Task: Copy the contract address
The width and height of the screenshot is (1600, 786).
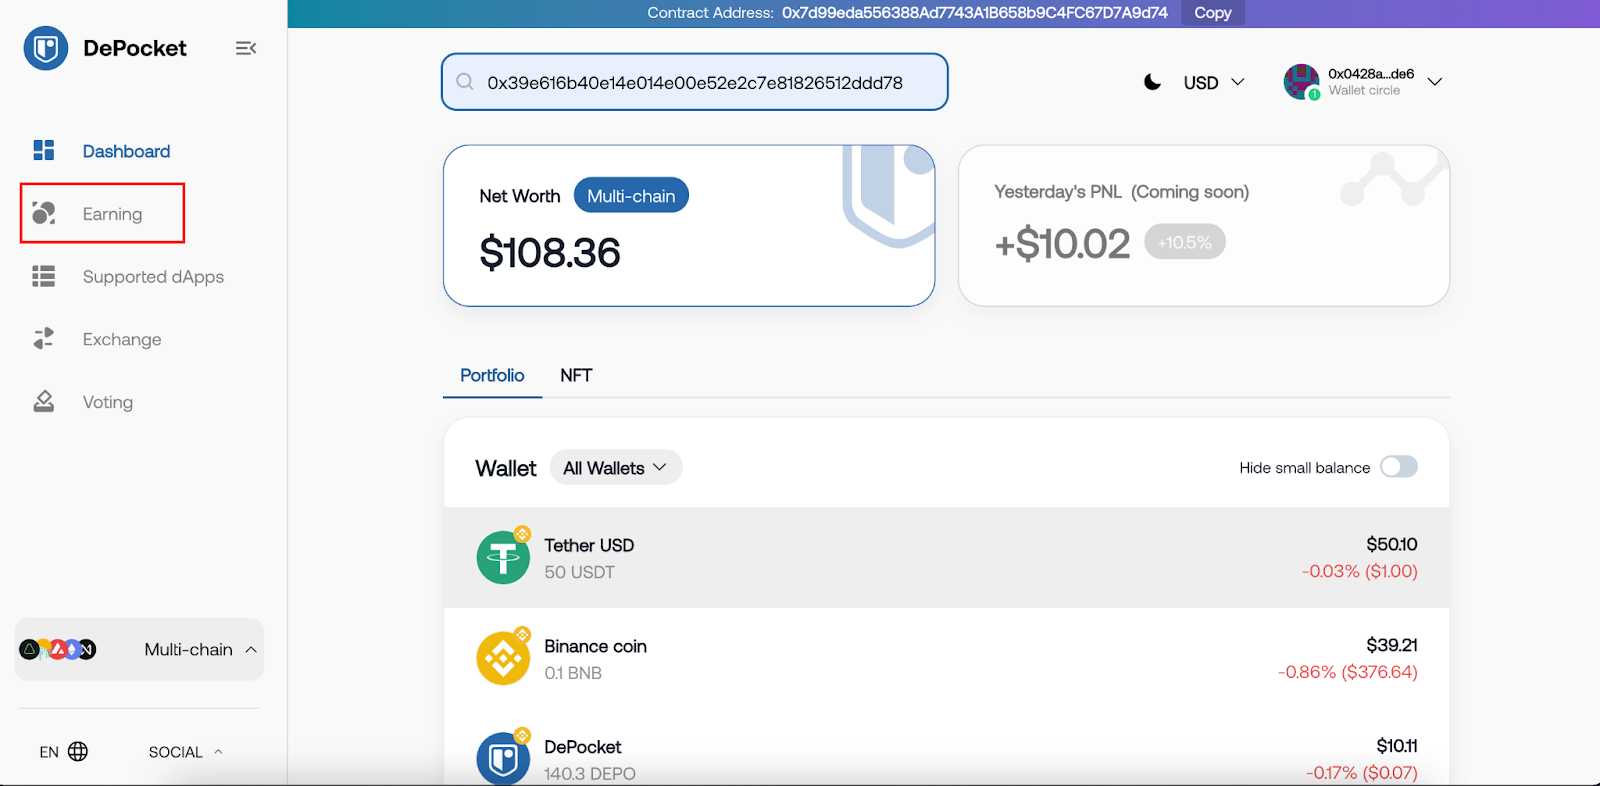Action: coord(1213,13)
